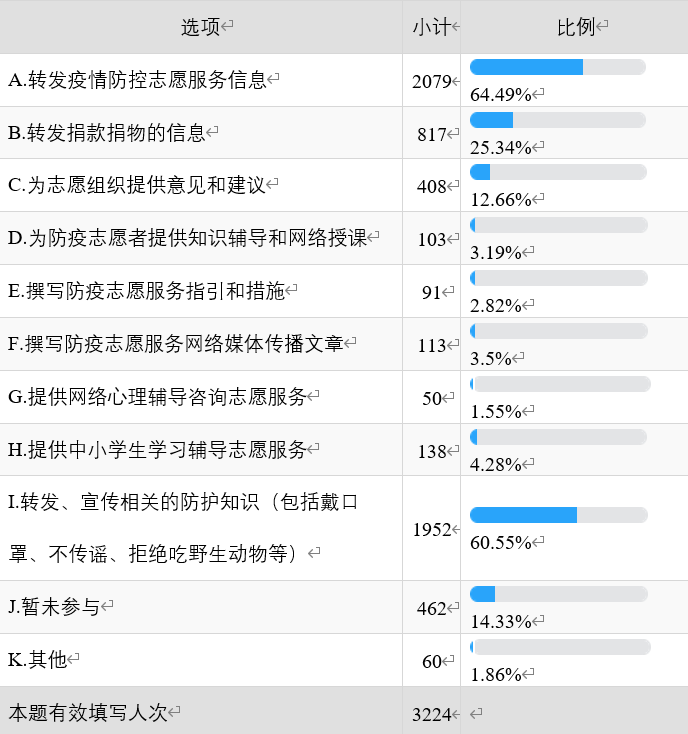Select option J 暂未参与
688x734 pixels.
[x=54, y=607]
